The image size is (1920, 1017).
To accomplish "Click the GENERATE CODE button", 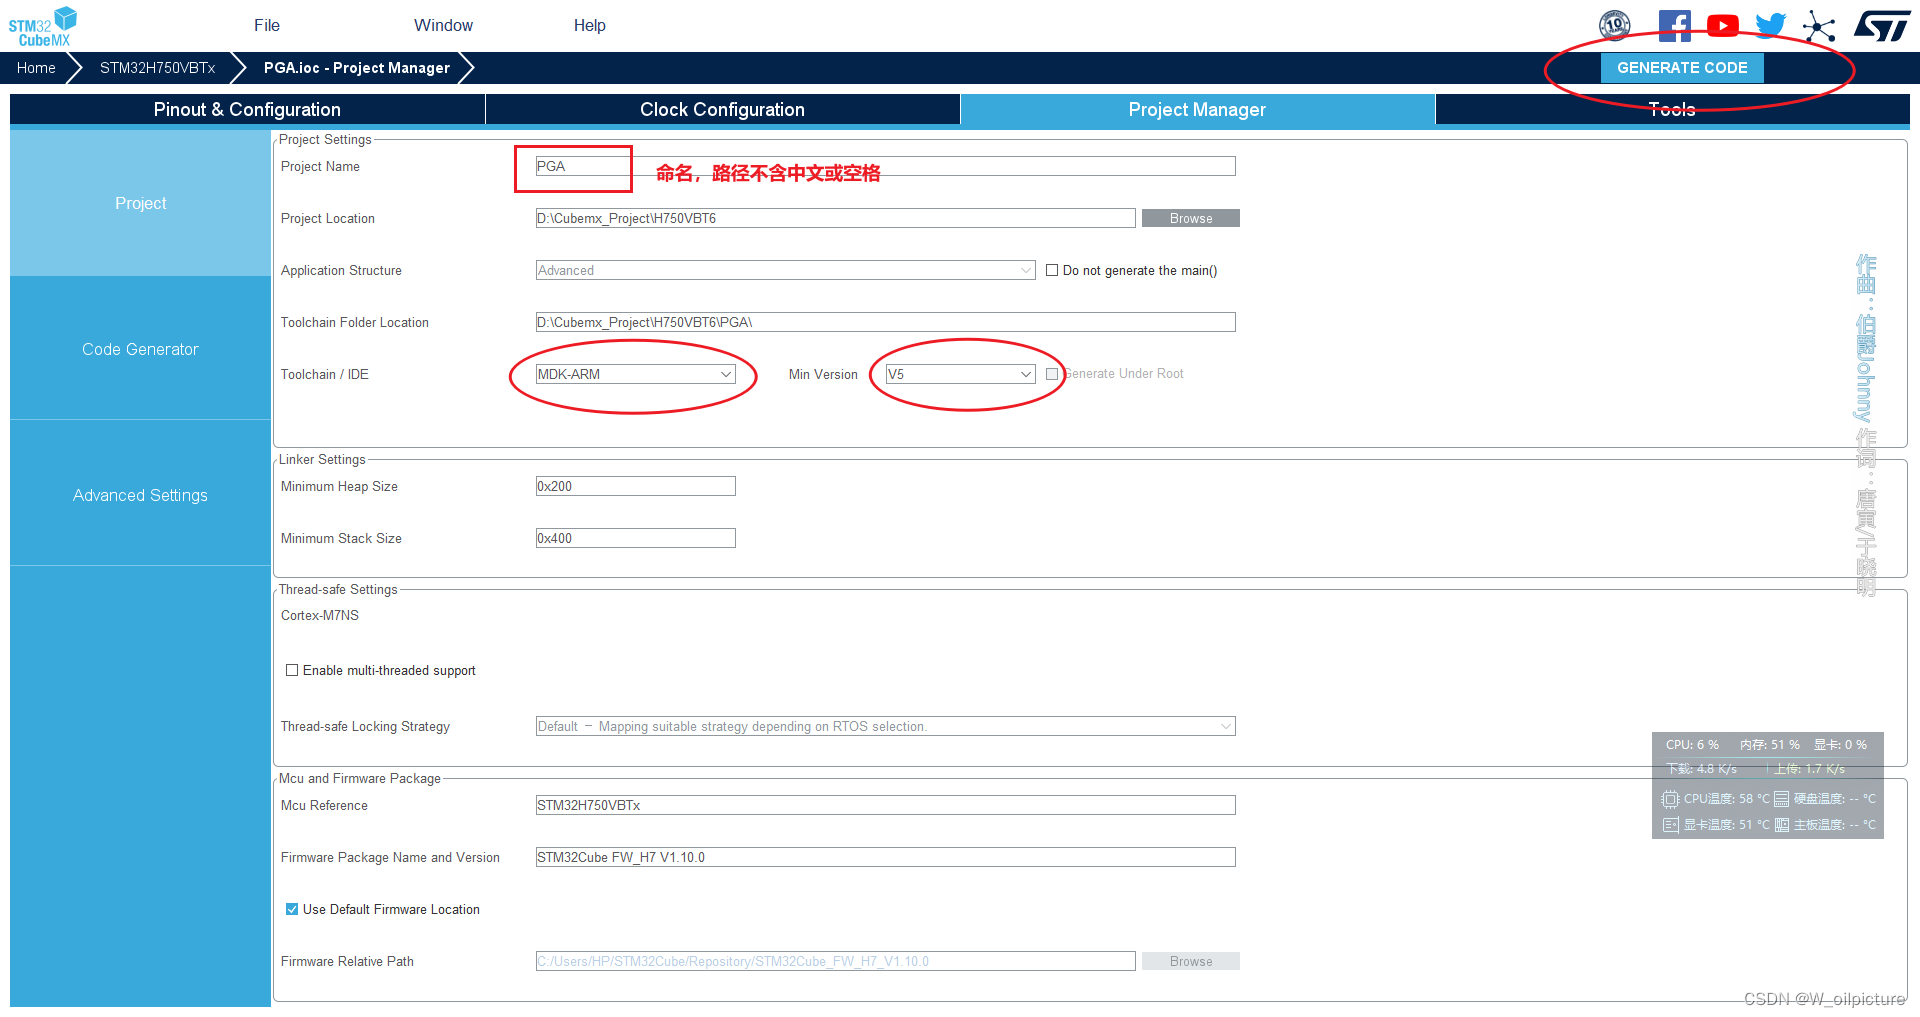I will tap(1682, 68).
